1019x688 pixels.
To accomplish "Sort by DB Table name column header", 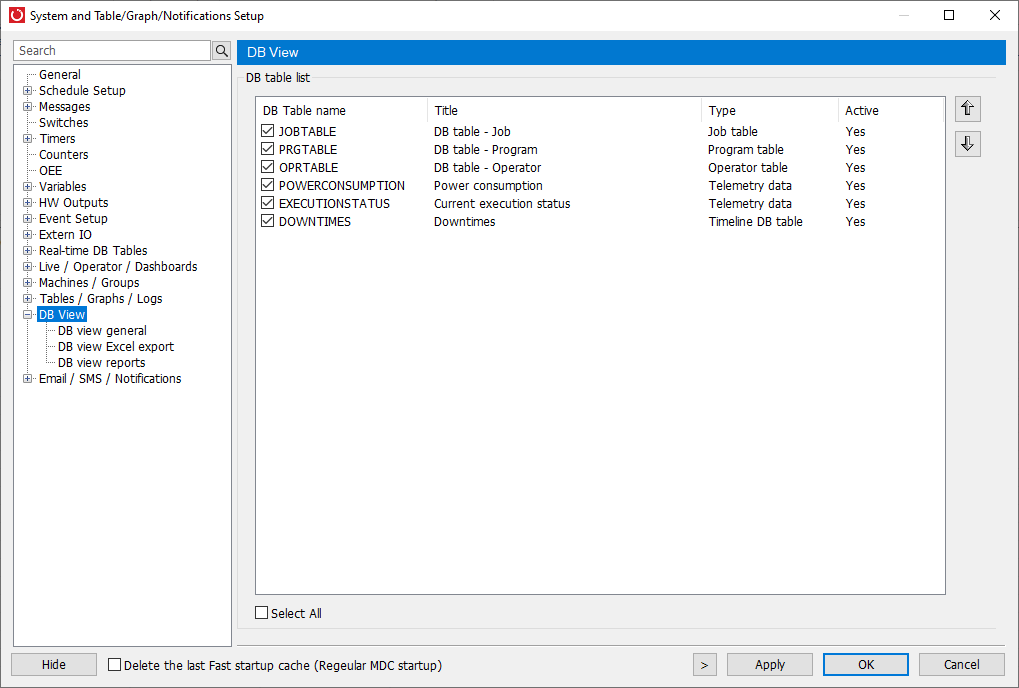I will (x=342, y=110).
